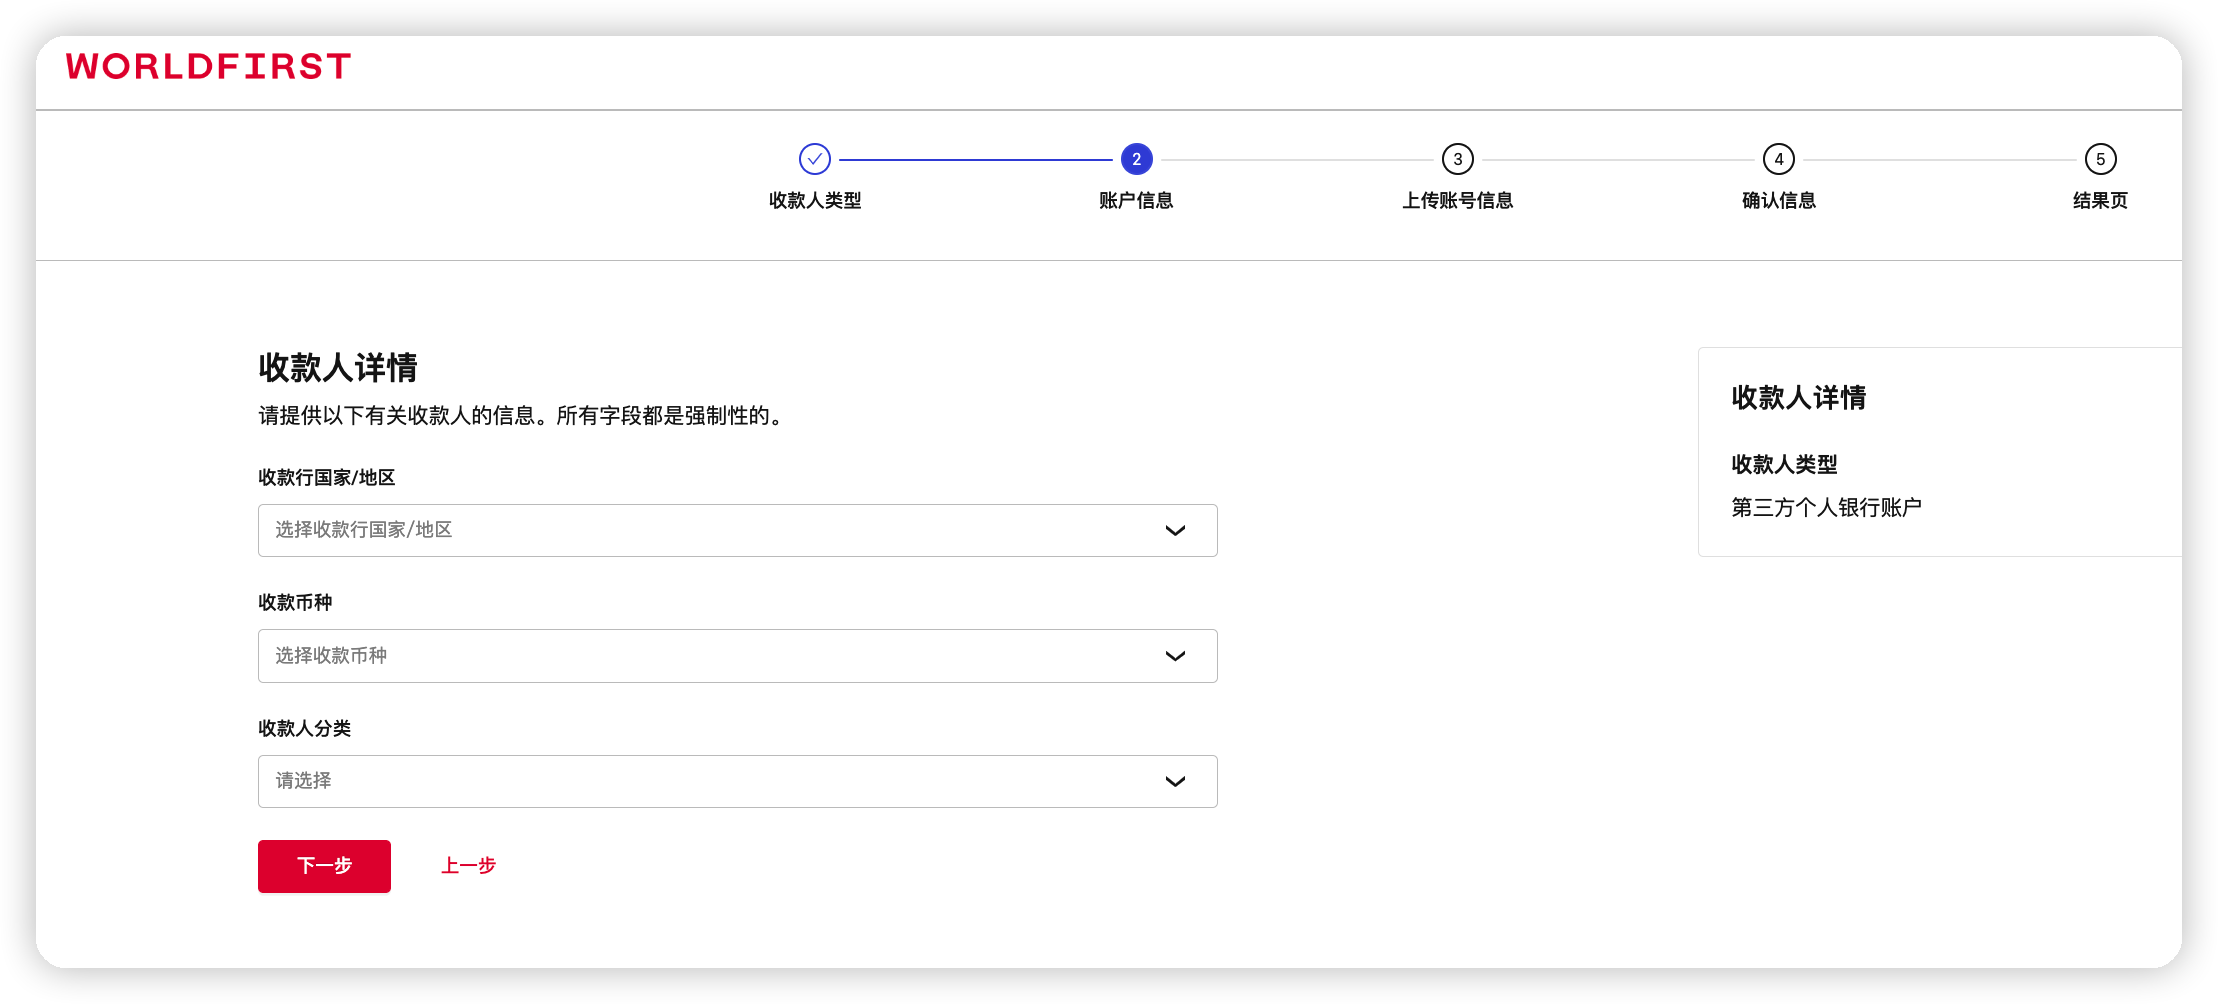
Task: Click the step 3 circle icon
Action: [x=1457, y=159]
